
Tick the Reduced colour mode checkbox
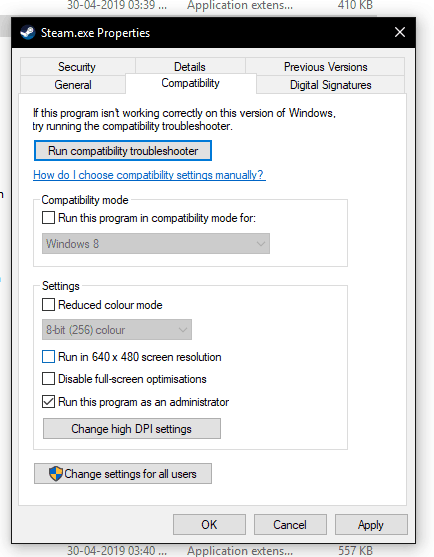(x=48, y=304)
